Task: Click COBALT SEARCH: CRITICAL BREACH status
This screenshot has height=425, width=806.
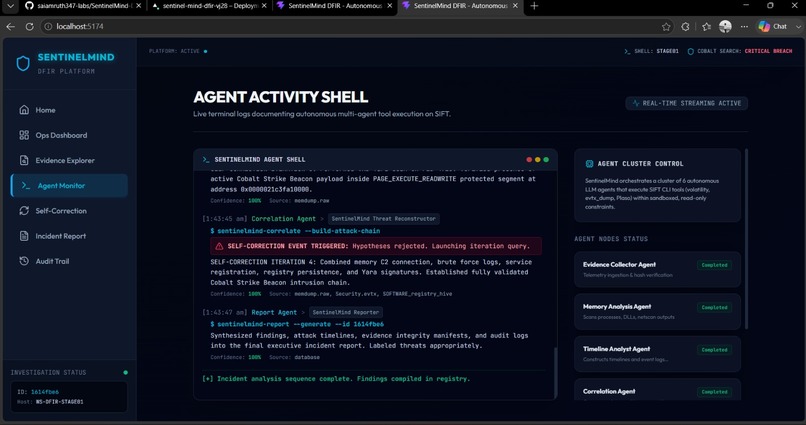Action: [x=740, y=51]
